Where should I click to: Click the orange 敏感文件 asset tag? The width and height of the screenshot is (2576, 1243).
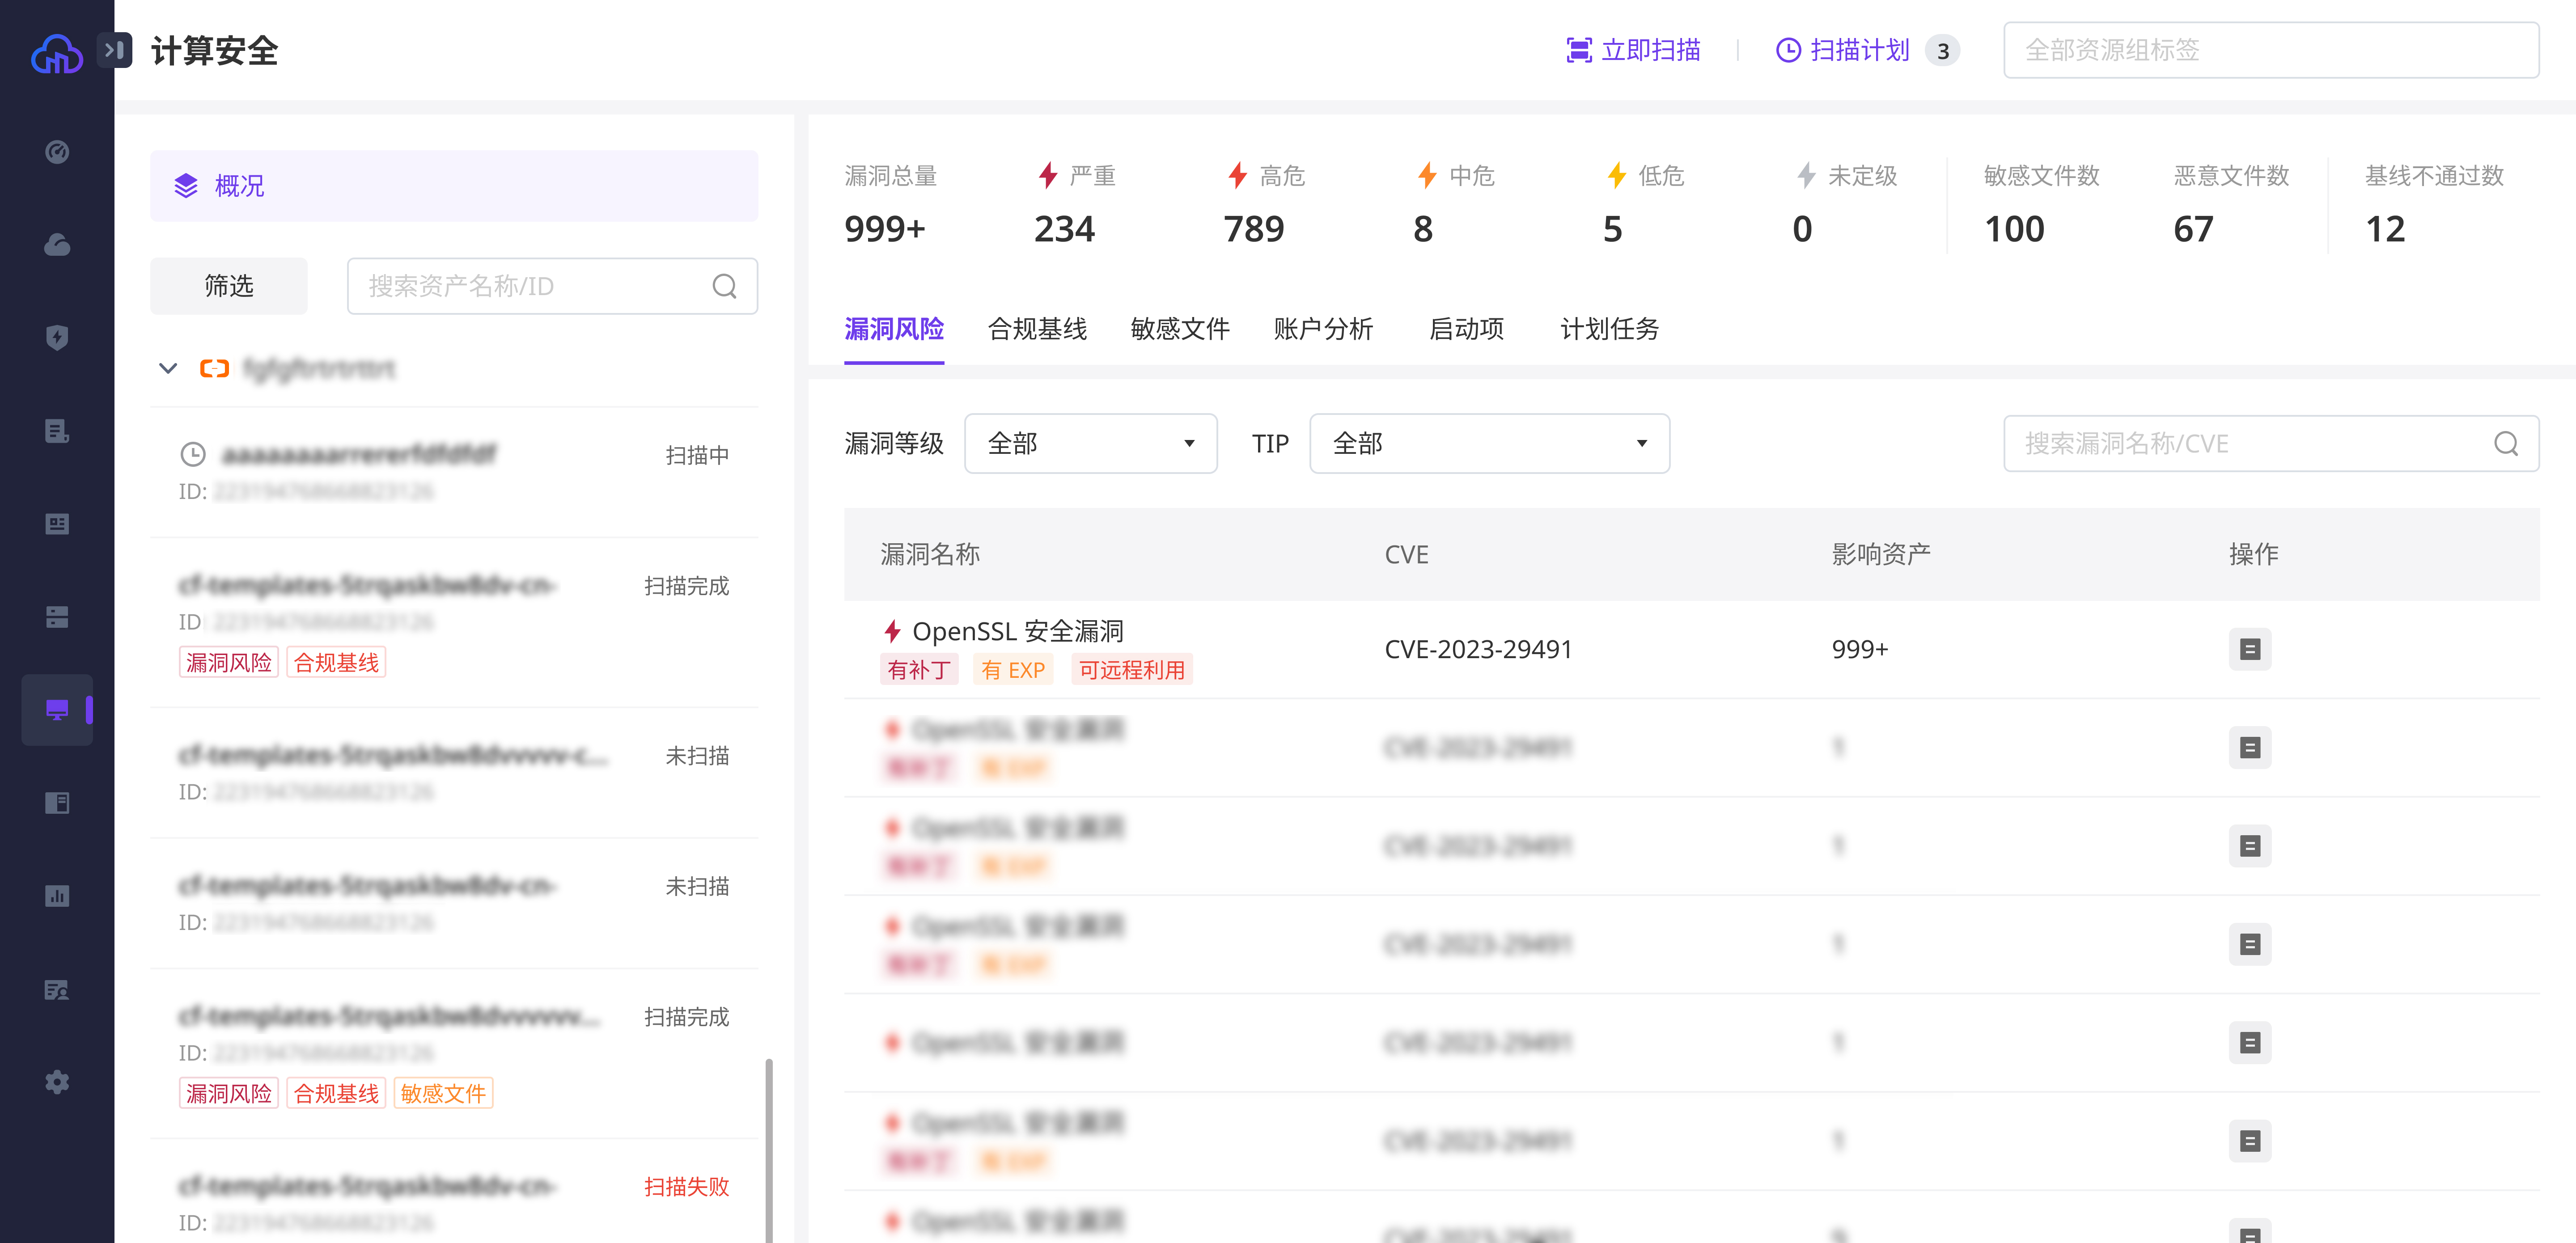click(x=443, y=1094)
